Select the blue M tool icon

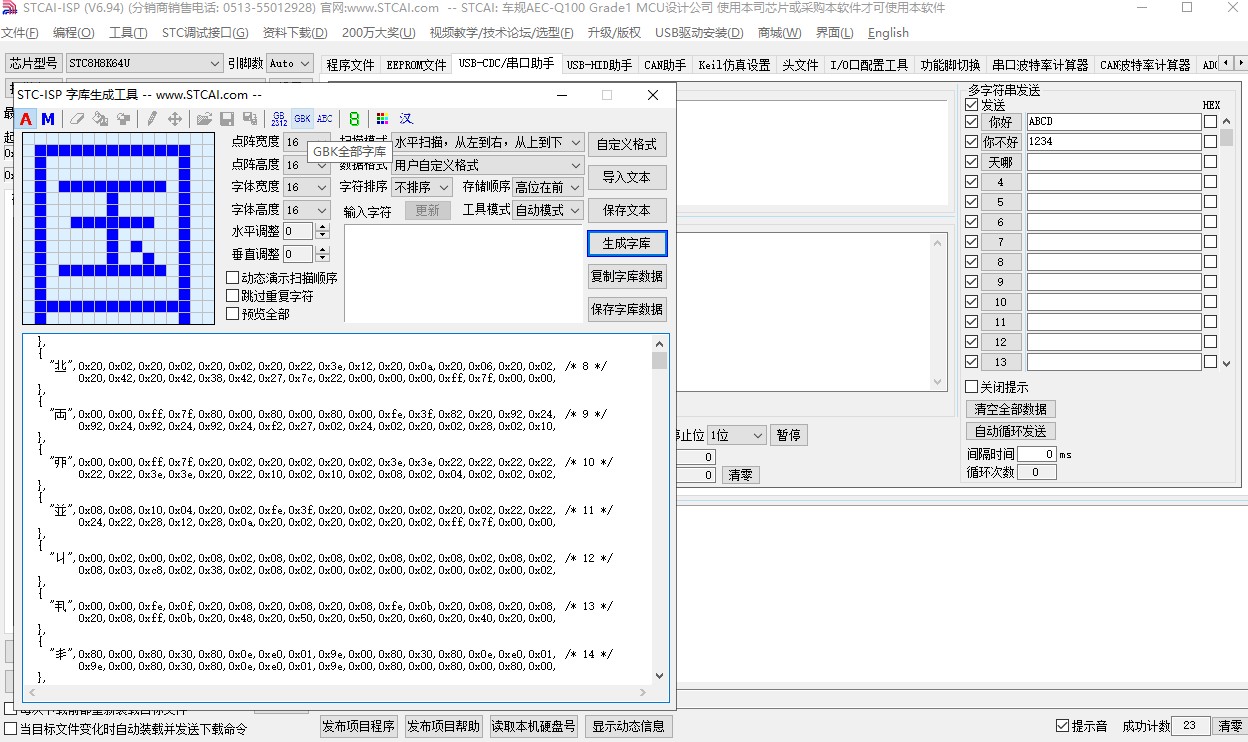(x=47, y=119)
